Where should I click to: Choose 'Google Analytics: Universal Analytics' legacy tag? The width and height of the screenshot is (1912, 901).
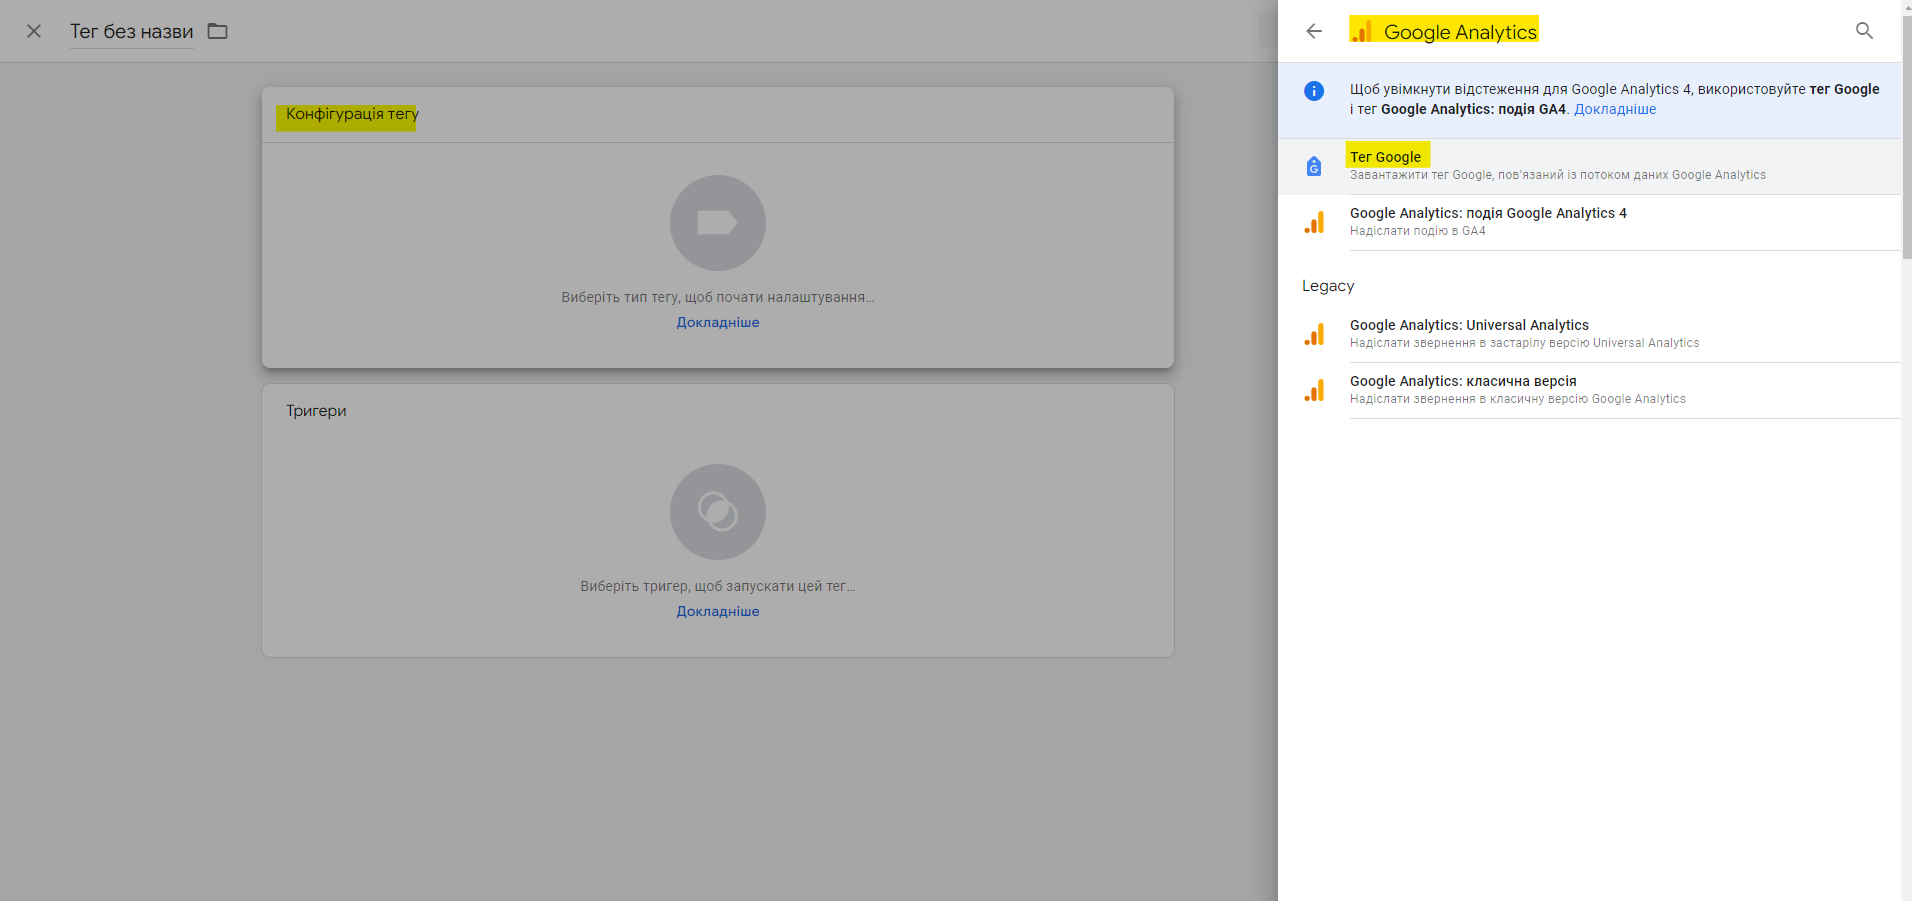point(1589,334)
